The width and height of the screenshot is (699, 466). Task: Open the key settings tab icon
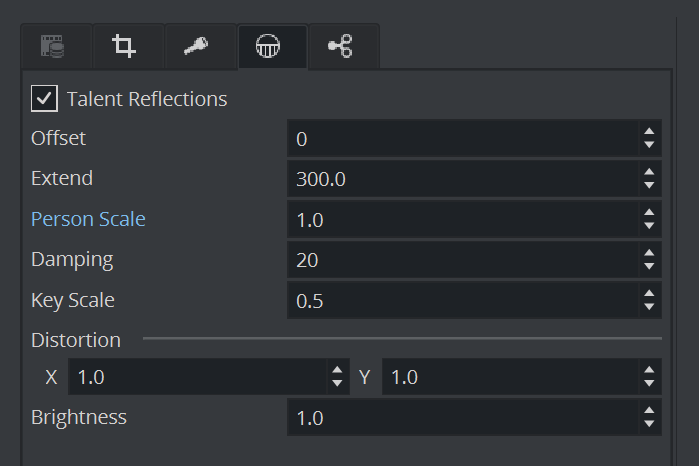196,46
